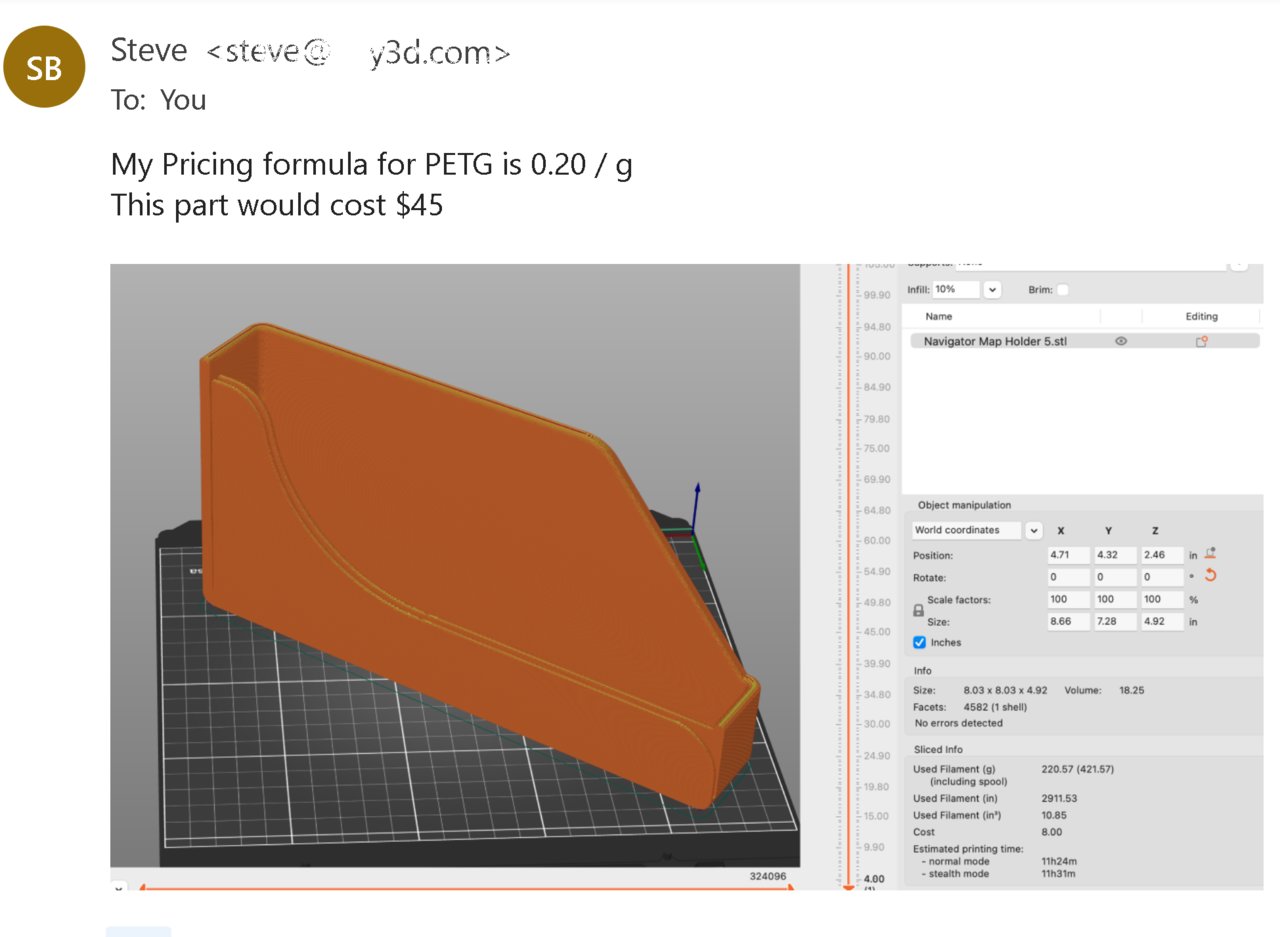Click the Scale factors Z field
The width and height of the screenshot is (1280, 937).
pyautogui.click(x=1162, y=600)
